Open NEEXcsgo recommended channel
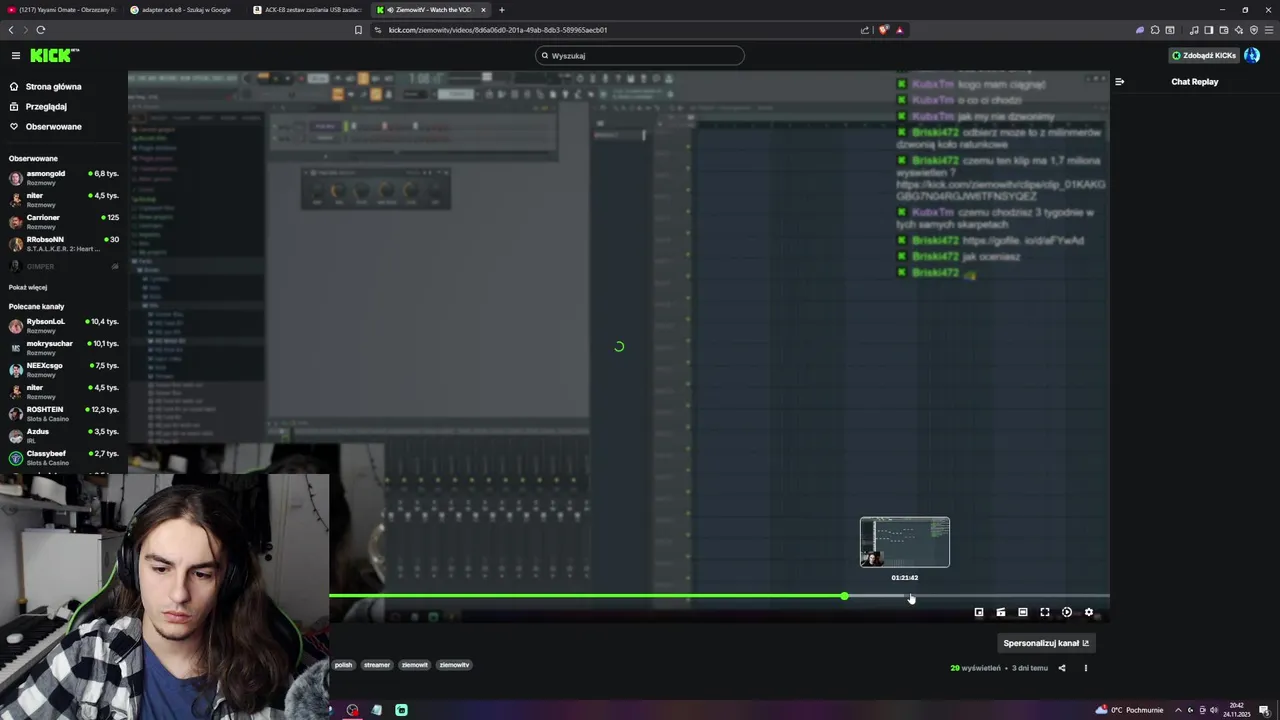 point(64,370)
